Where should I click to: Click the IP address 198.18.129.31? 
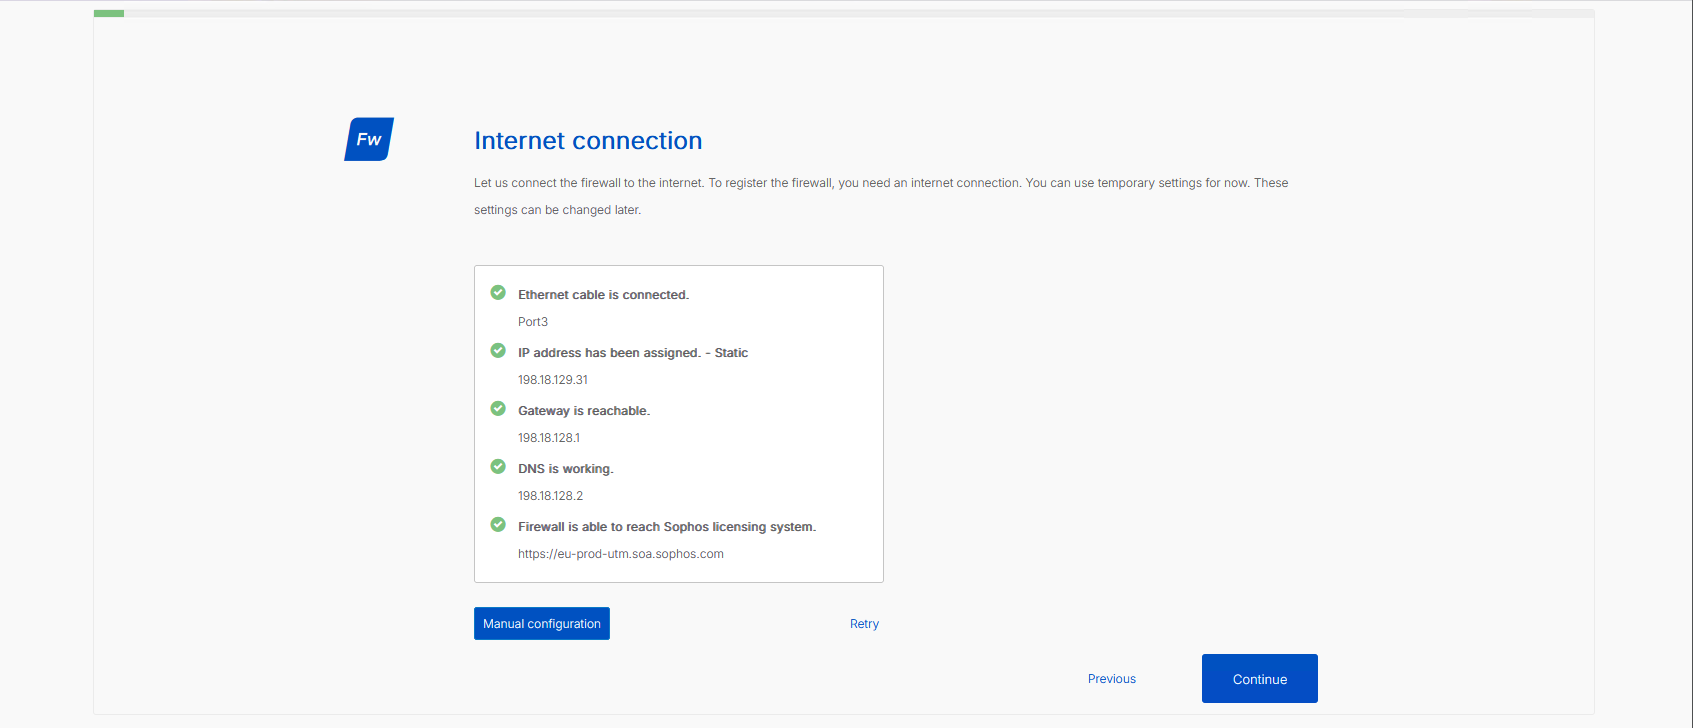[x=553, y=380]
